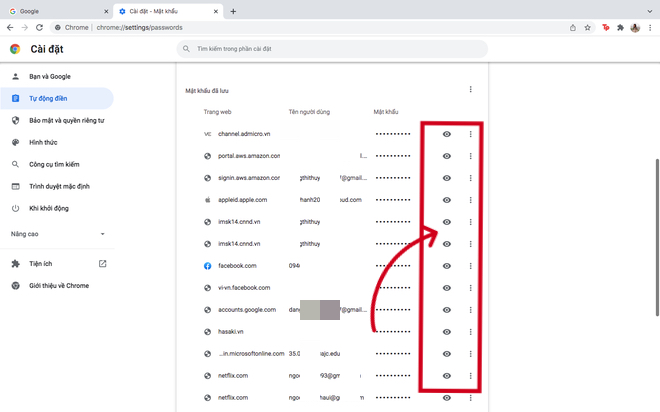Open the extensions puzzle icon

[x=620, y=28]
